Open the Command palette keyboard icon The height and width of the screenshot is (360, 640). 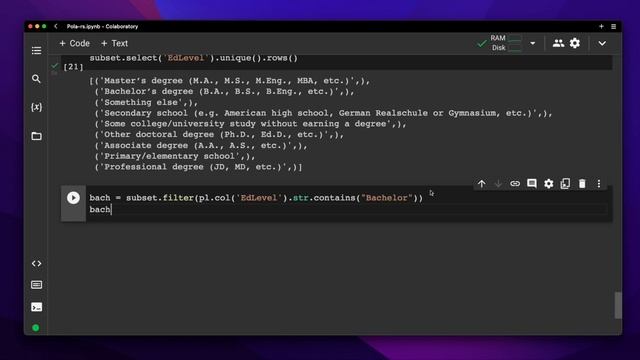(36, 285)
